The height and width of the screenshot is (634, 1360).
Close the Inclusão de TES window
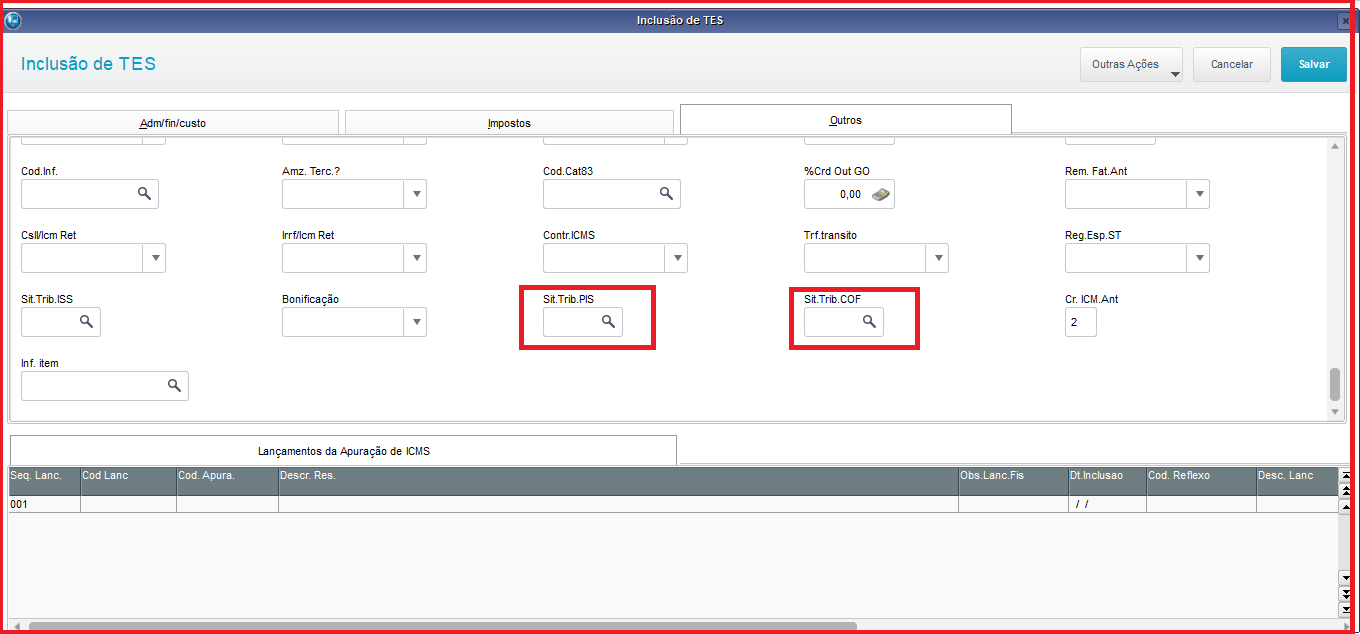point(1344,20)
